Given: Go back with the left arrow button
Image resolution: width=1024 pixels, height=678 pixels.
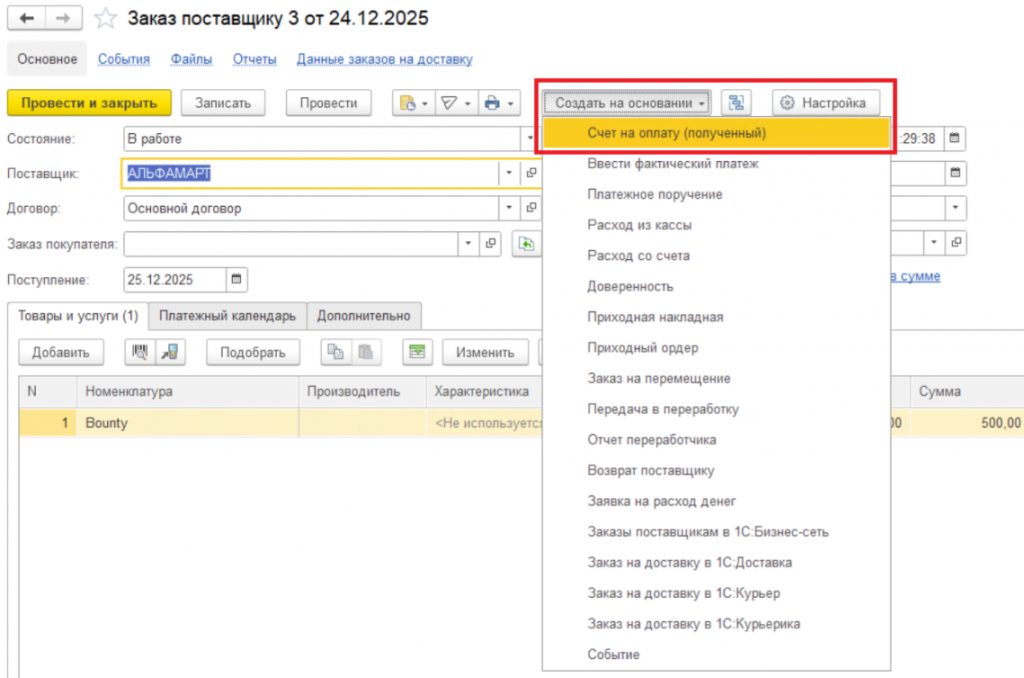Looking at the screenshot, I should point(26,18).
